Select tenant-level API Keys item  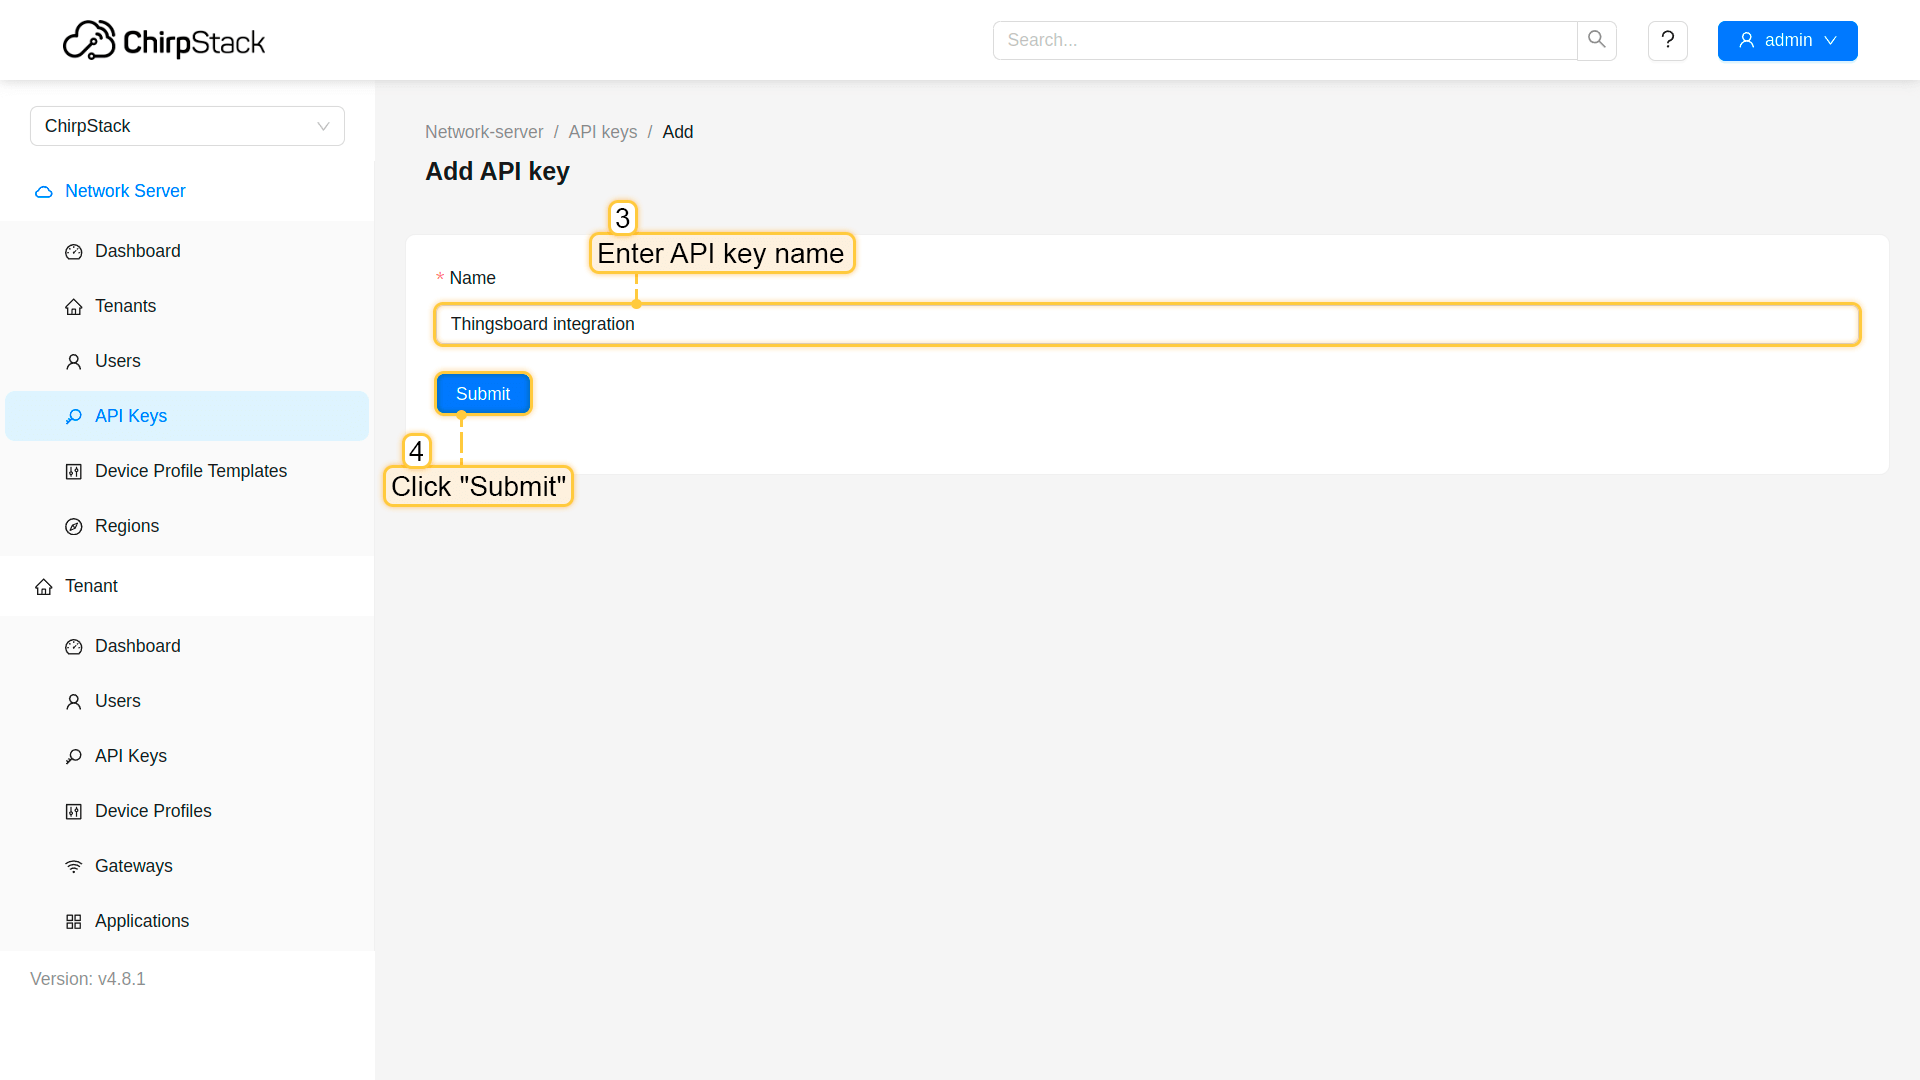pyautogui.click(x=130, y=756)
